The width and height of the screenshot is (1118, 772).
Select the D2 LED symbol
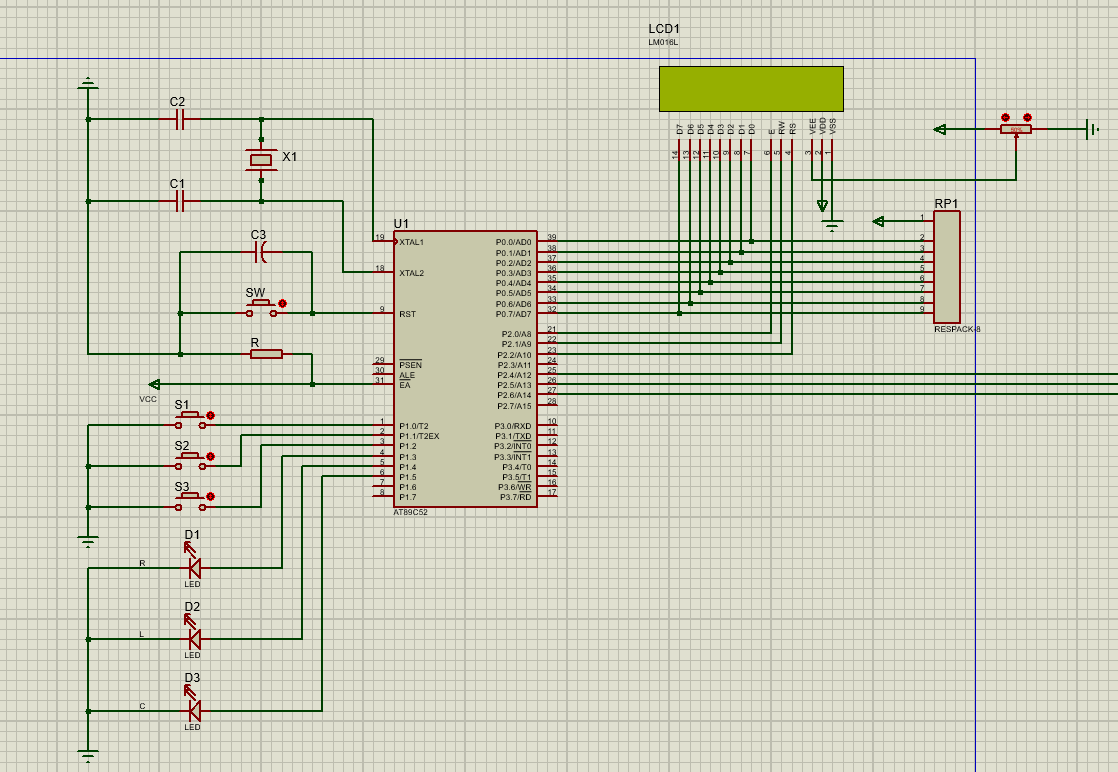point(194,639)
